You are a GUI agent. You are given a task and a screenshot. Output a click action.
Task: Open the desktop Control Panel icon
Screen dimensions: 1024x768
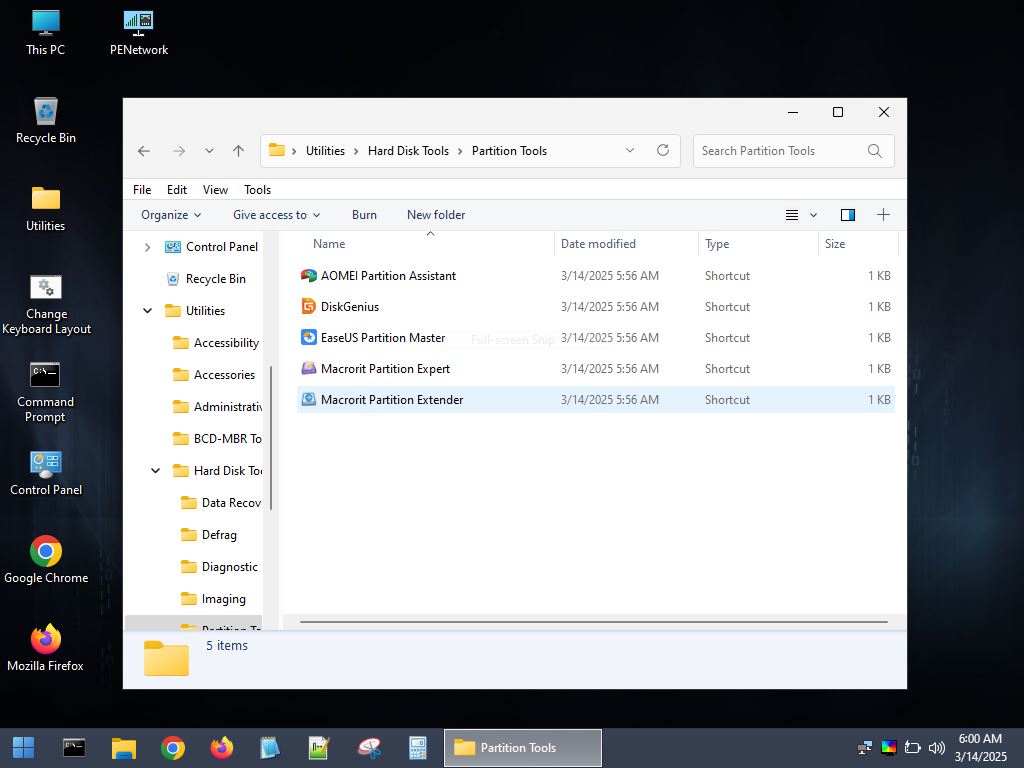click(x=46, y=473)
